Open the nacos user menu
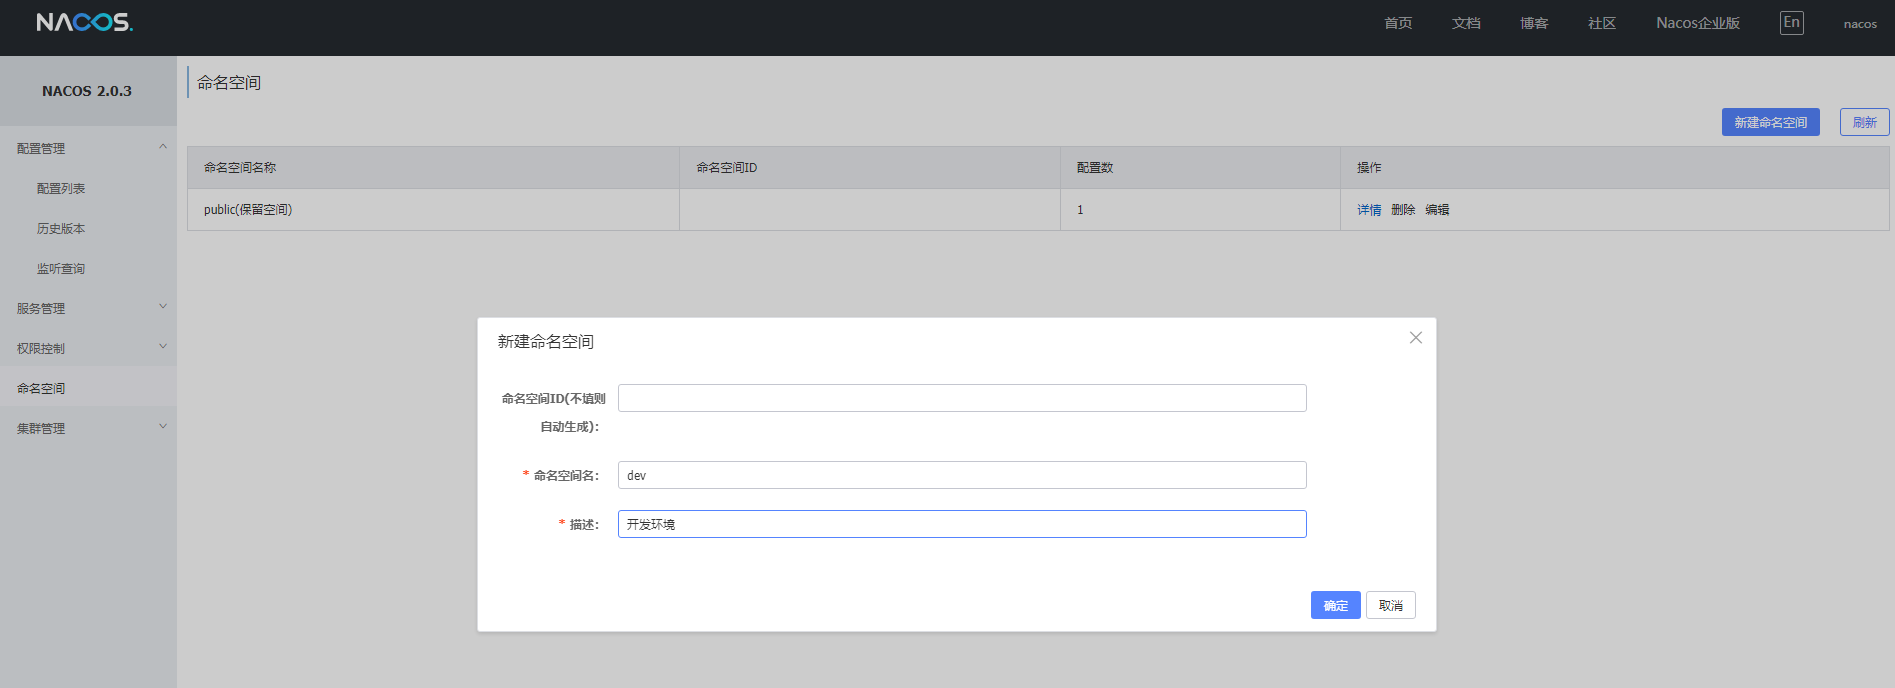The width and height of the screenshot is (1895, 688). tap(1860, 24)
